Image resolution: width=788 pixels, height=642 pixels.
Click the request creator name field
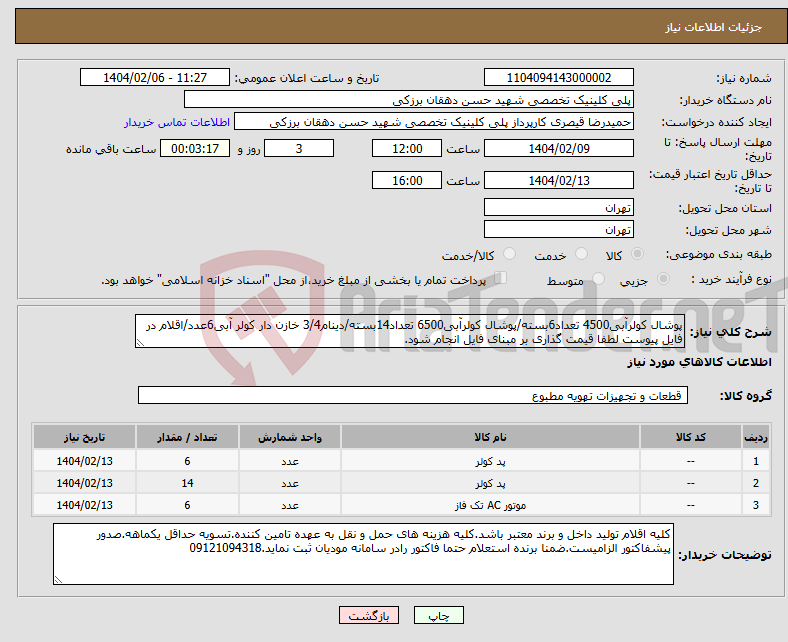click(x=434, y=122)
